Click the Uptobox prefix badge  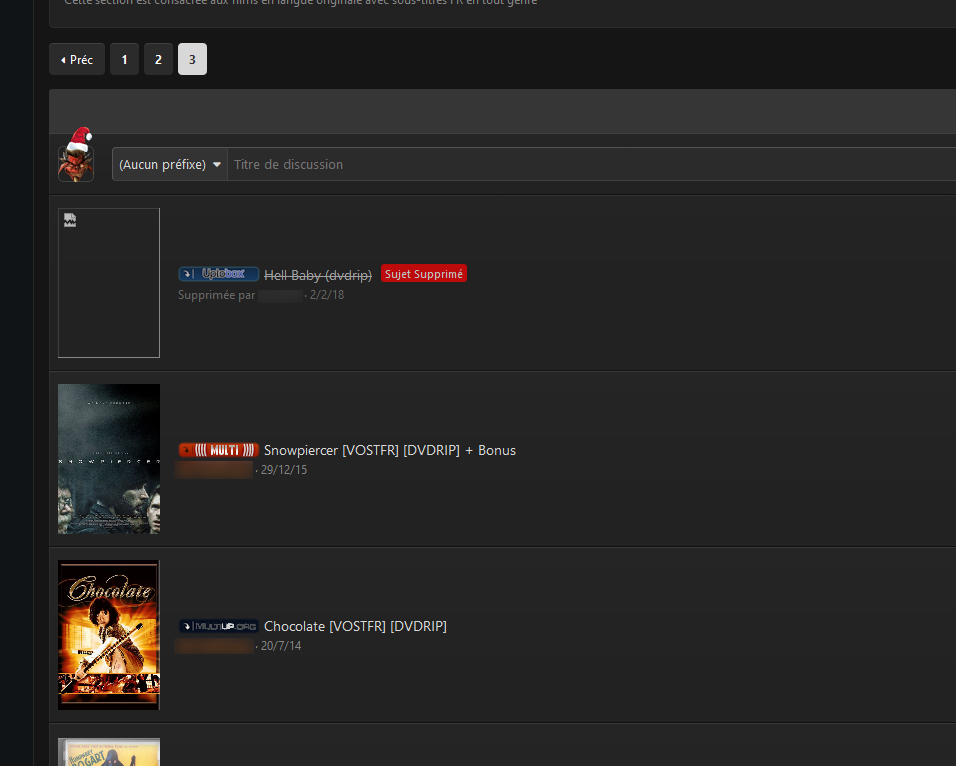tap(219, 274)
